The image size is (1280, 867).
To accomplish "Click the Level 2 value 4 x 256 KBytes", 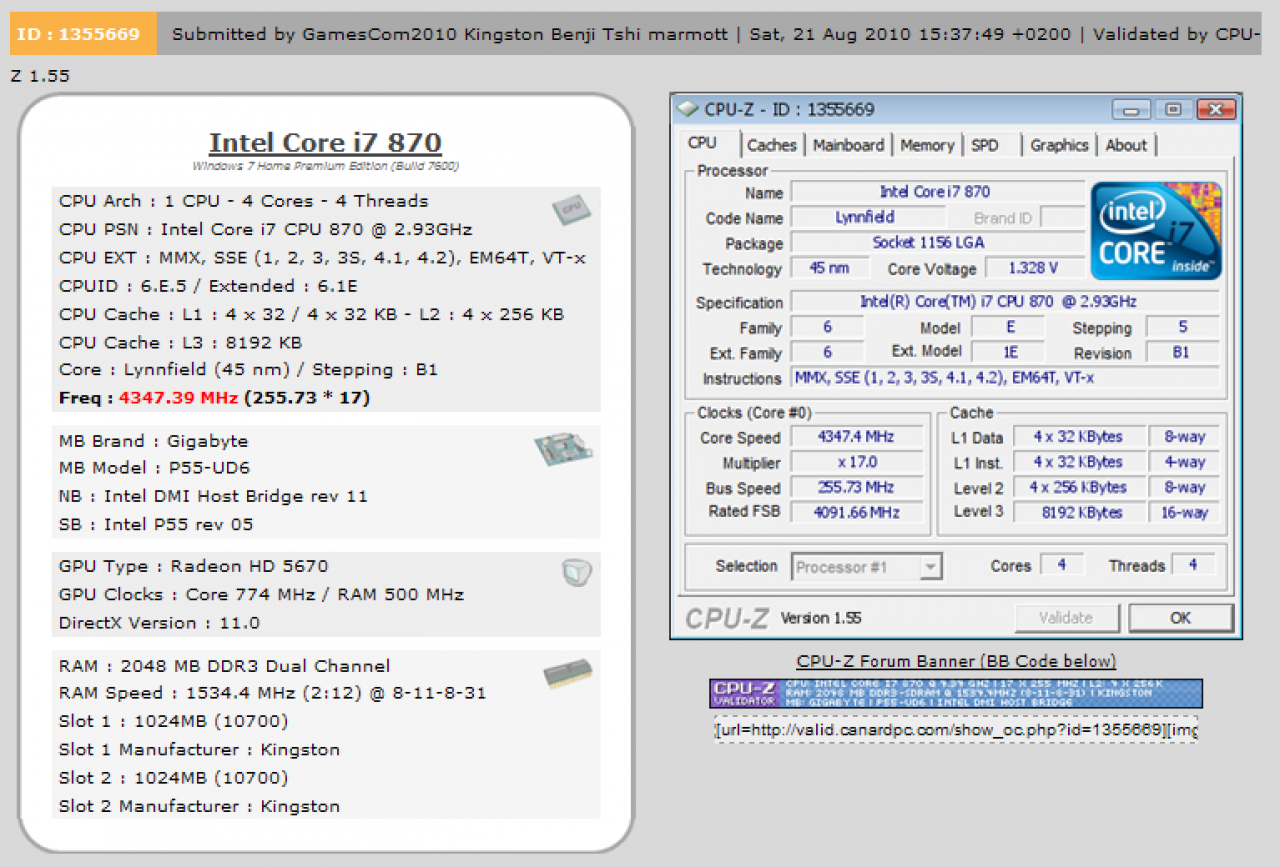I will (x=1078, y=488).
